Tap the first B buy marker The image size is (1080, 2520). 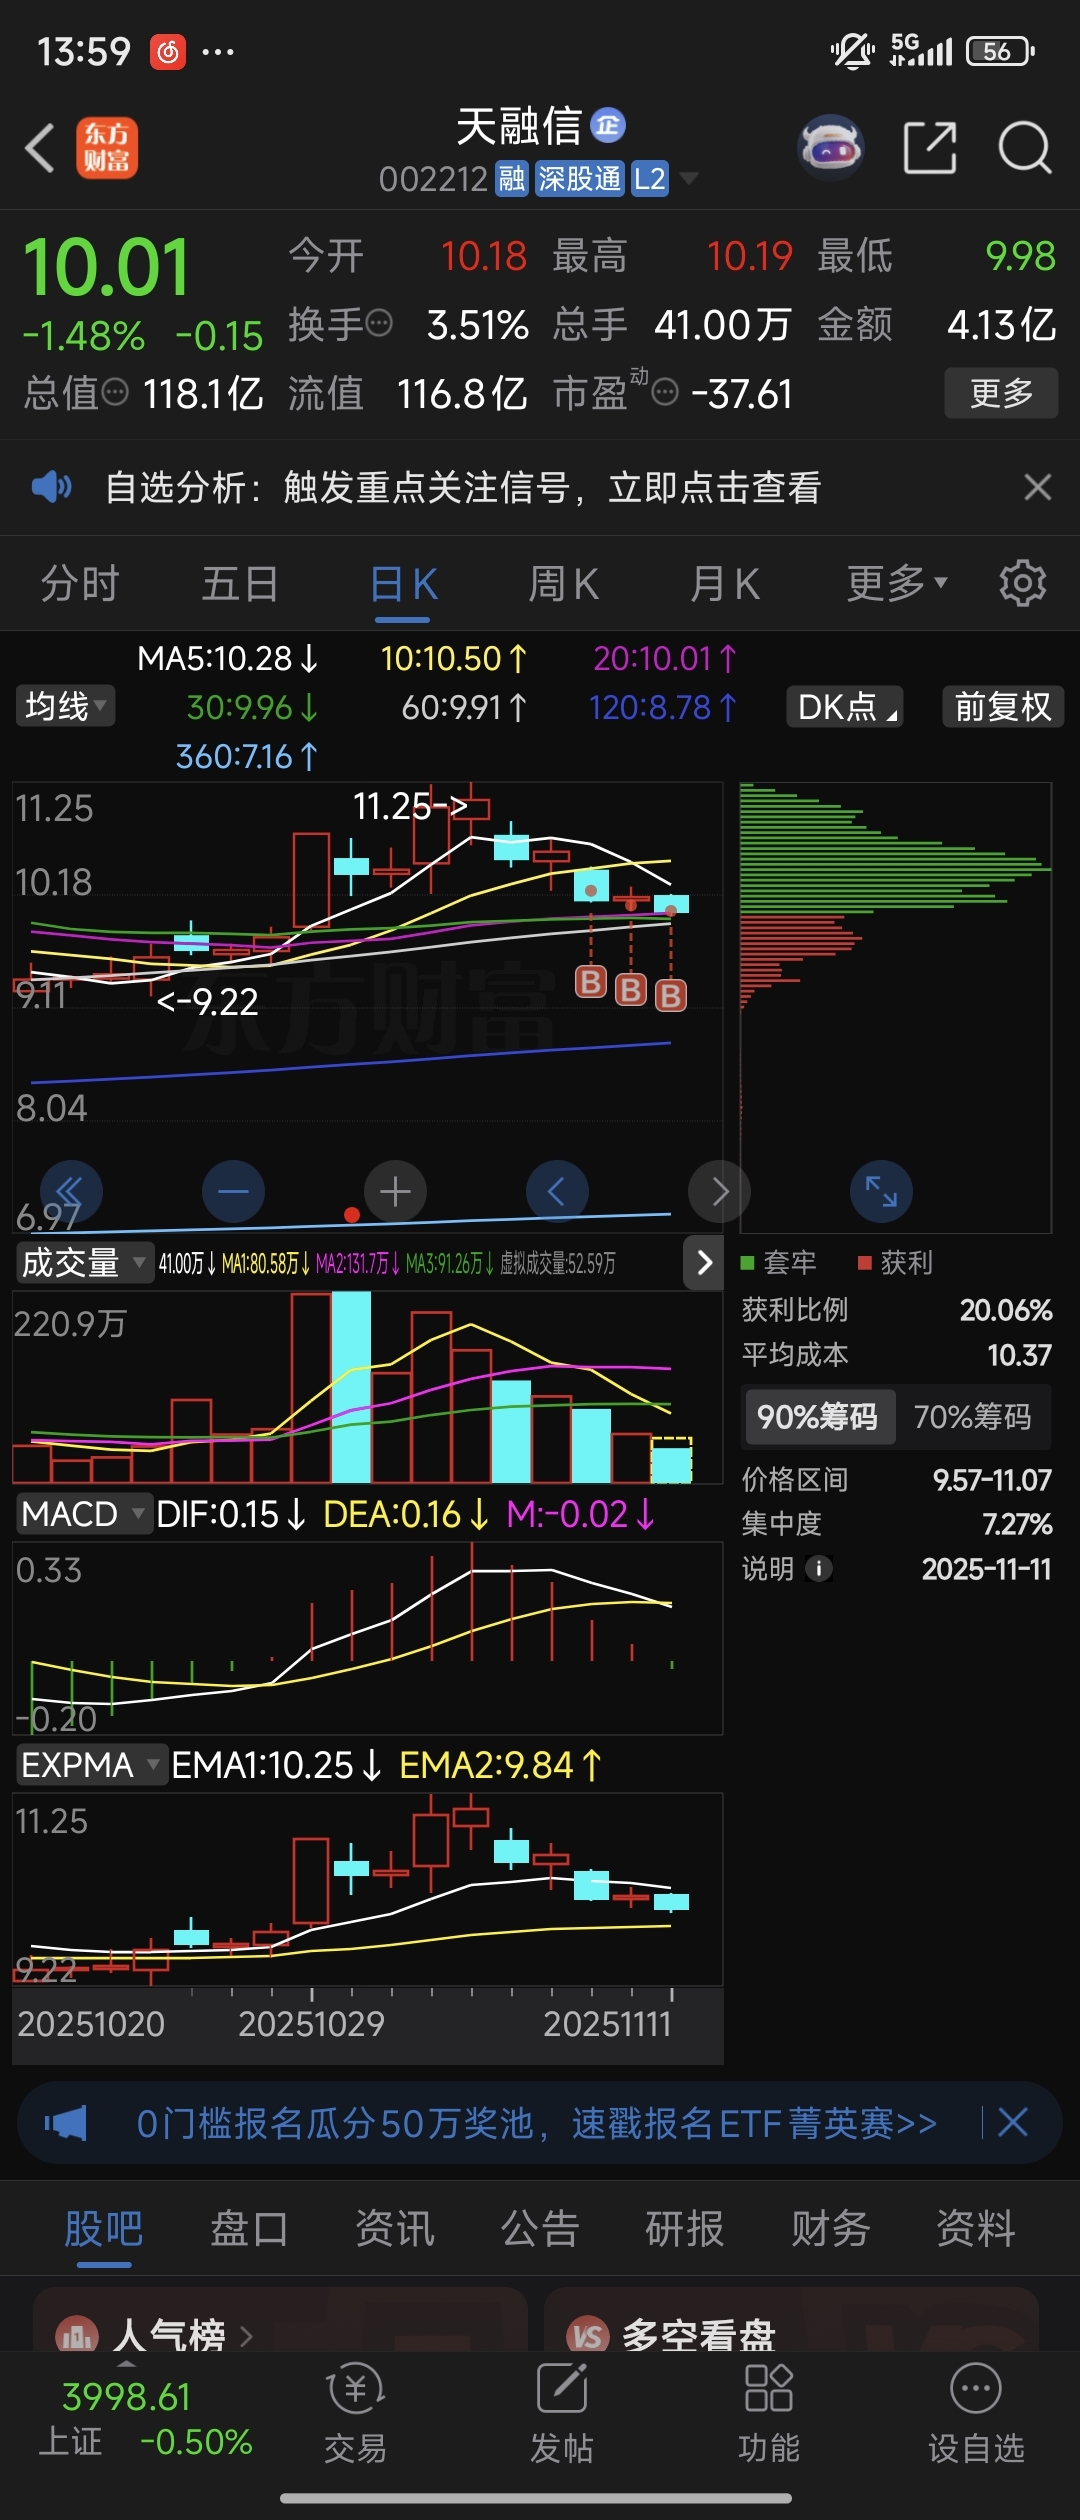pos(591,982)
